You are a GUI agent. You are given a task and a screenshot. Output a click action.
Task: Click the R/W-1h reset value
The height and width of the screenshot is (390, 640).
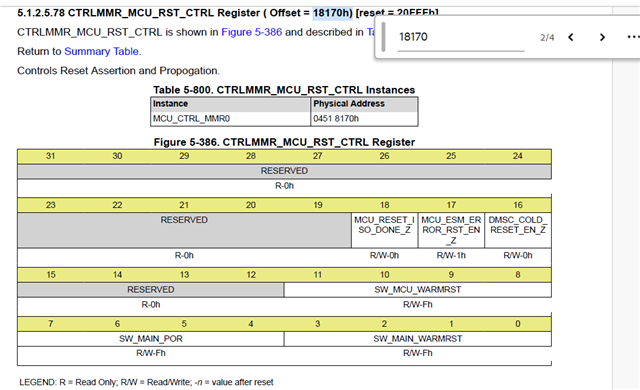[x=451, y=255]
